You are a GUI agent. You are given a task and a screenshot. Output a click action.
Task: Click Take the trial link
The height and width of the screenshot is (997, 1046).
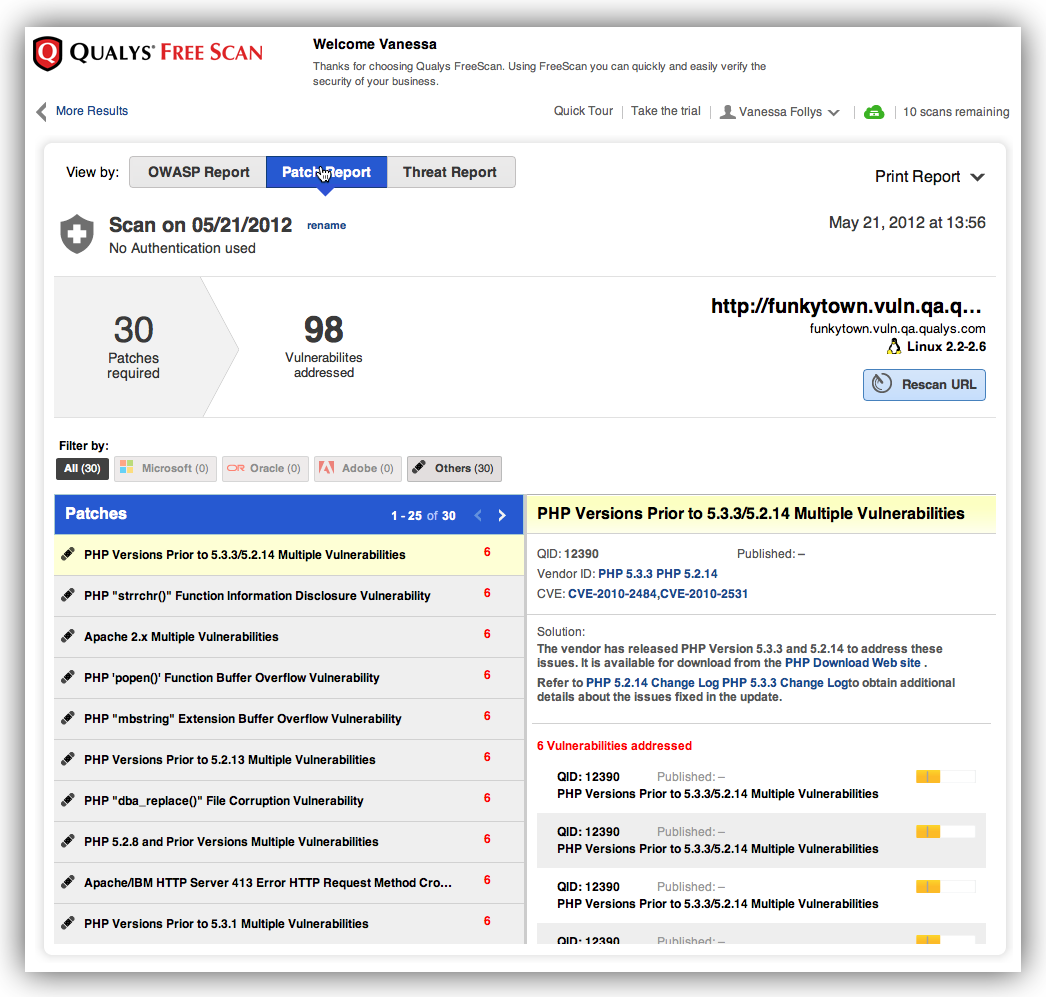(666, 111)
